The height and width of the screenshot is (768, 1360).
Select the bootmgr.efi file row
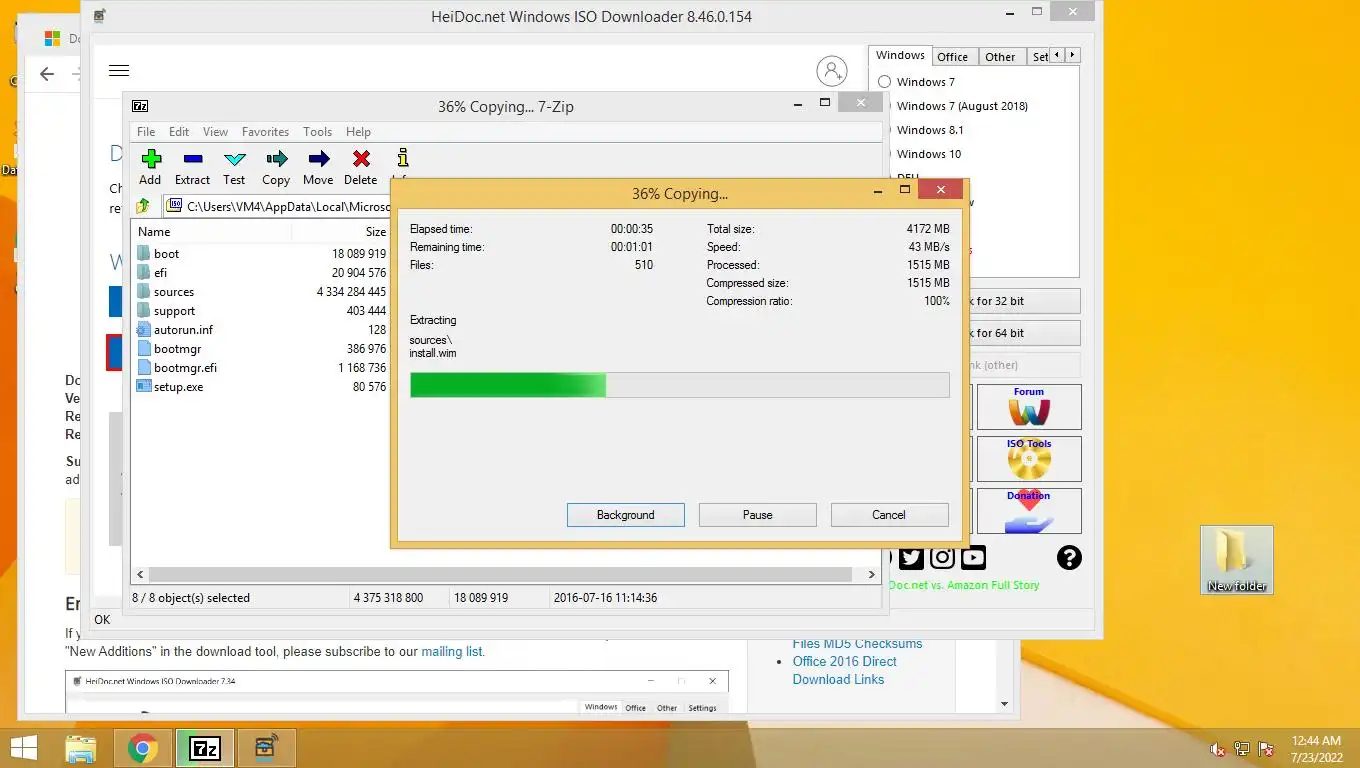[261, 368]
